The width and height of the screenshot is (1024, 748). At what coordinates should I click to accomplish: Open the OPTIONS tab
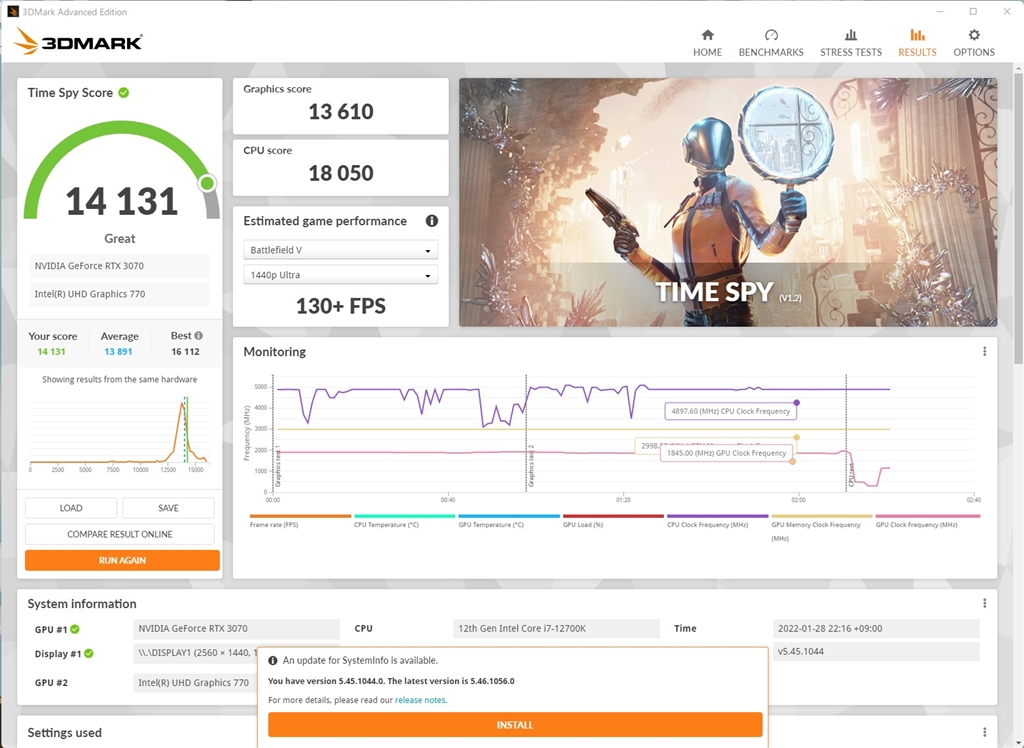click(x=974, y=43)
